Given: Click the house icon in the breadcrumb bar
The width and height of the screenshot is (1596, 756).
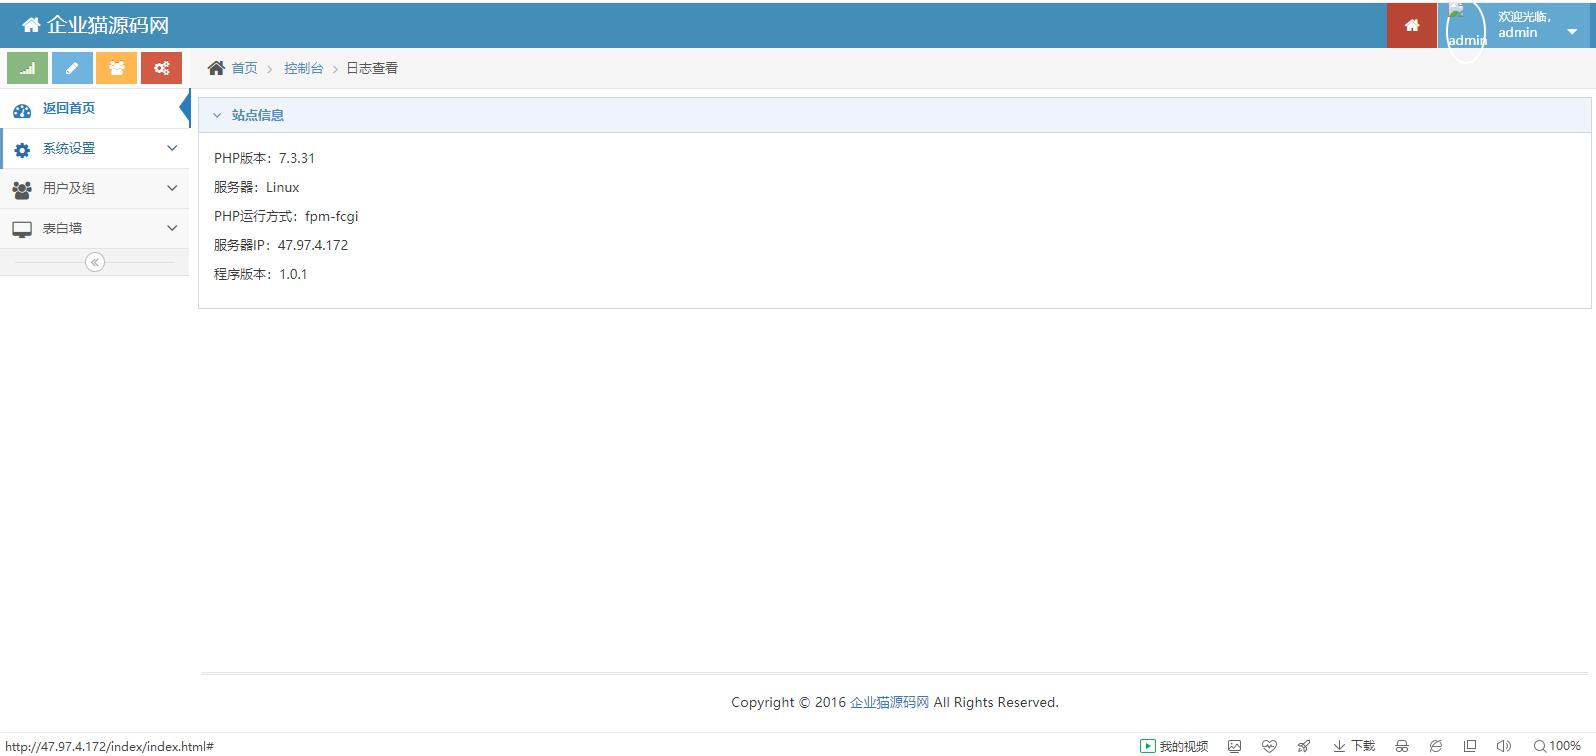Looking at the screenshot, I should click(216, 68).
